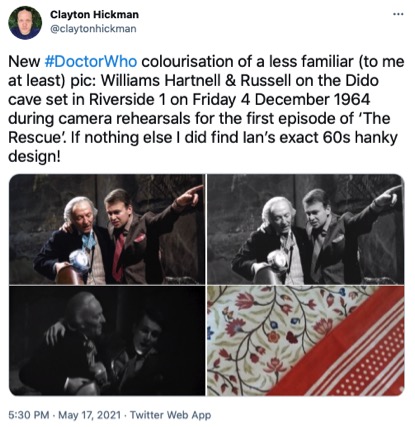This screenshot has height=427, width=415.
Task: Follow the #DoctorWho hashtag link
Action: (90, 62)
